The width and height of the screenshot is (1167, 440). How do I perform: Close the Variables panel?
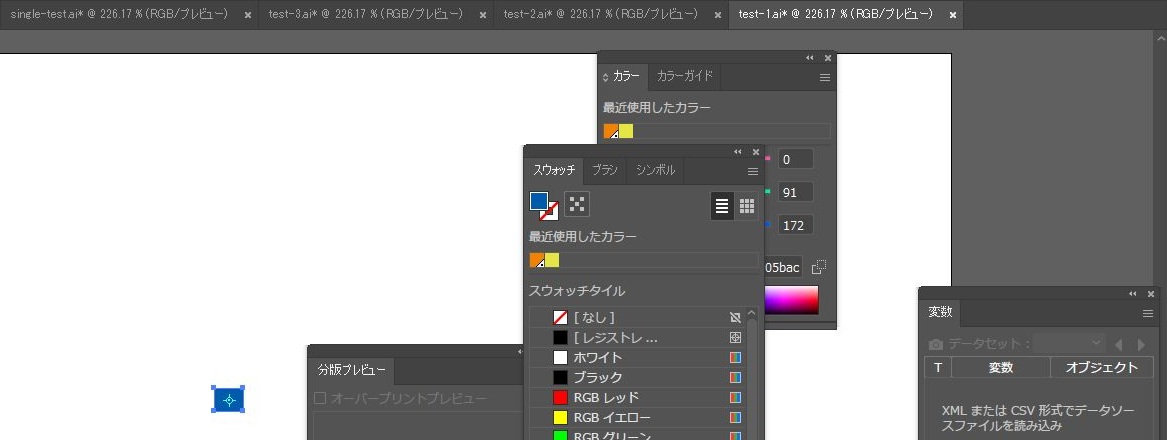[1151, 294]
